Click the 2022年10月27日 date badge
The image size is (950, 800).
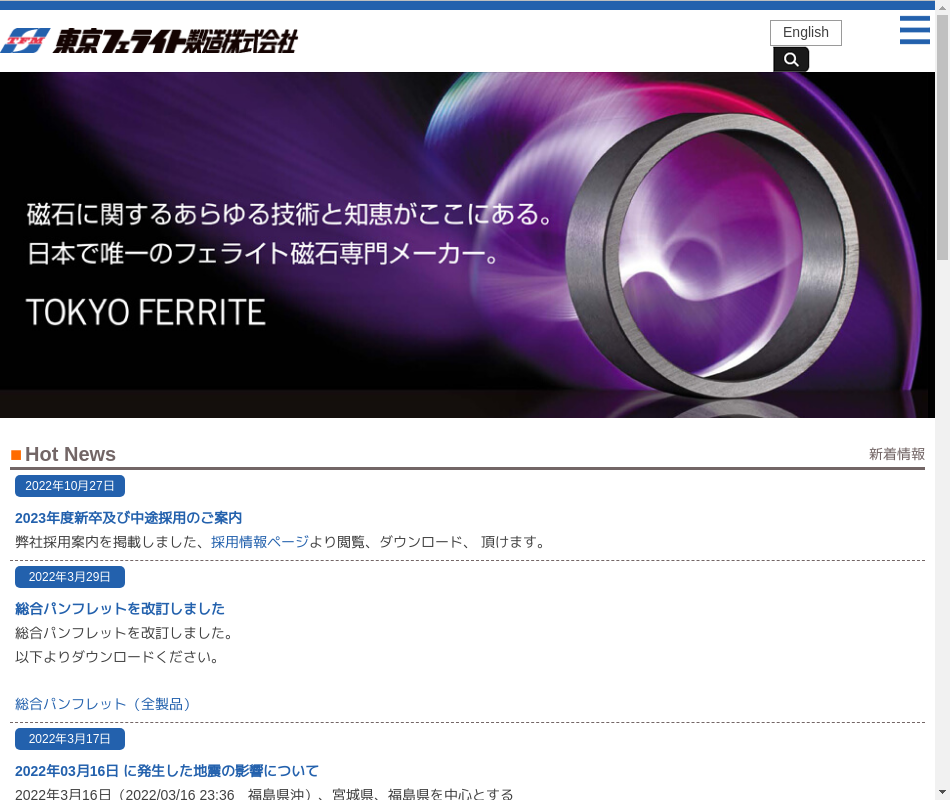(x=70, y=486)
